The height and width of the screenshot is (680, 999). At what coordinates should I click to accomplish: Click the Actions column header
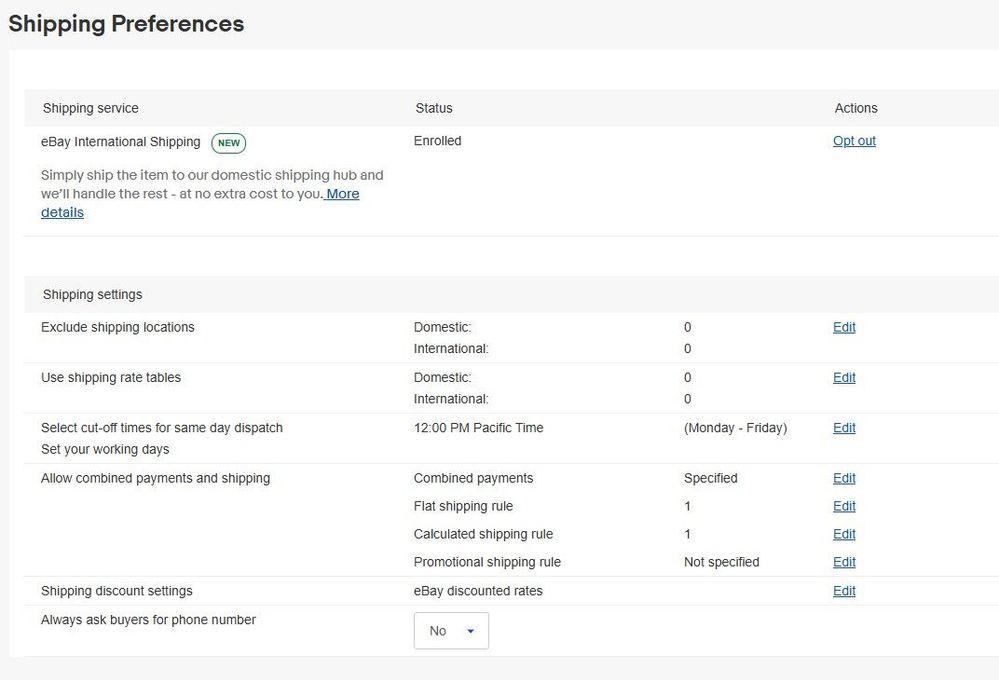856,108
